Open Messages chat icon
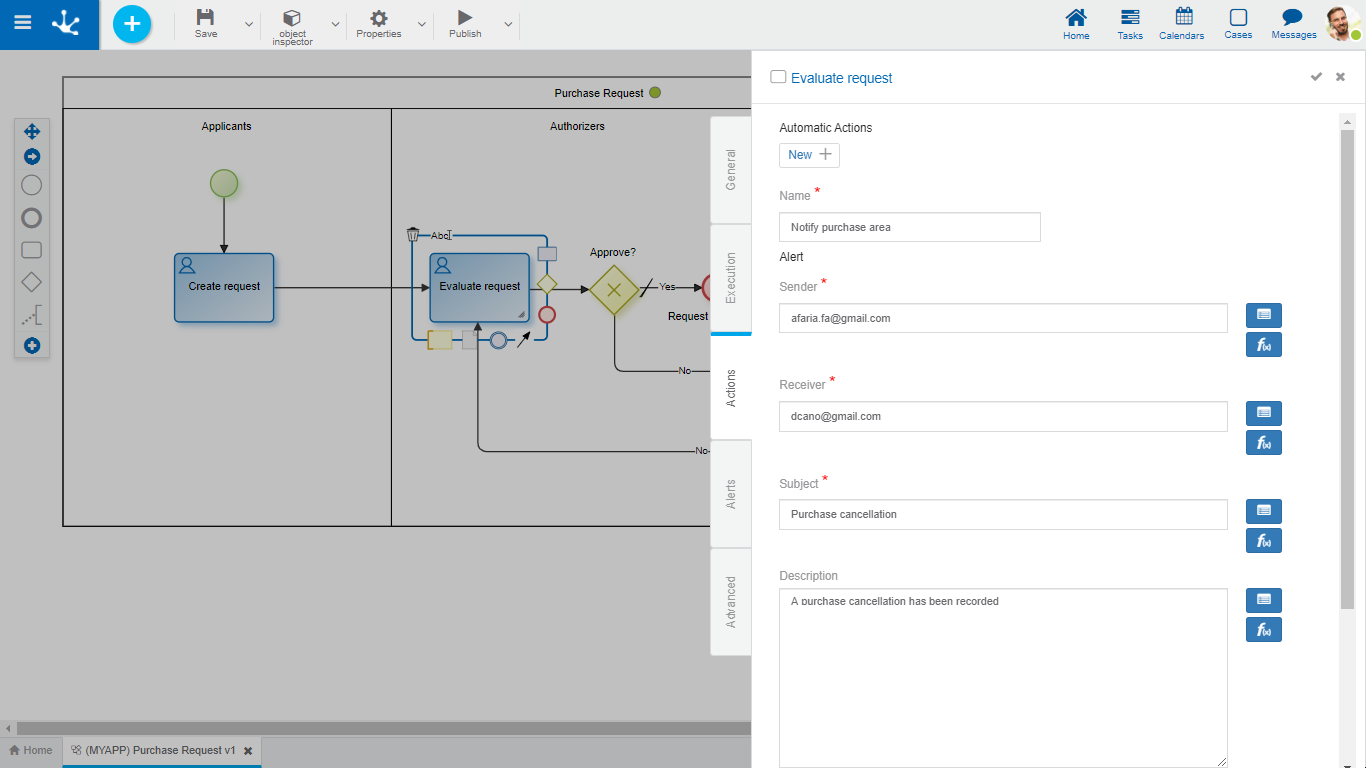Viewport: 1366px width, 768px height. [x=1292, y=18]
